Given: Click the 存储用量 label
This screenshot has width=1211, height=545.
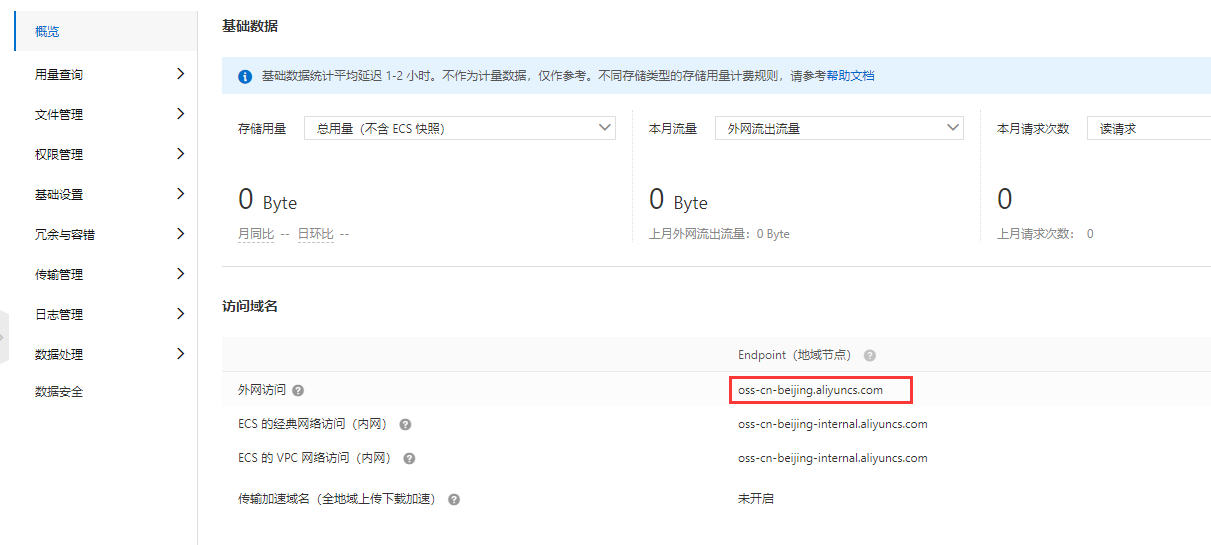Looking at the screenshot, I should [x=262, y=129].
